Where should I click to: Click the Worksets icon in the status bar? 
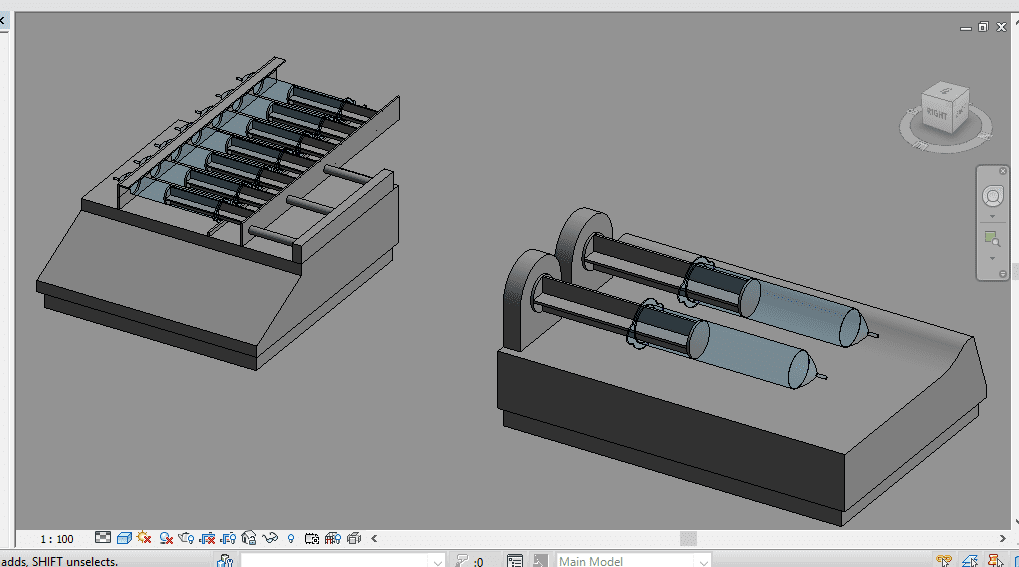pyautogui.click(x=225, y=560)
